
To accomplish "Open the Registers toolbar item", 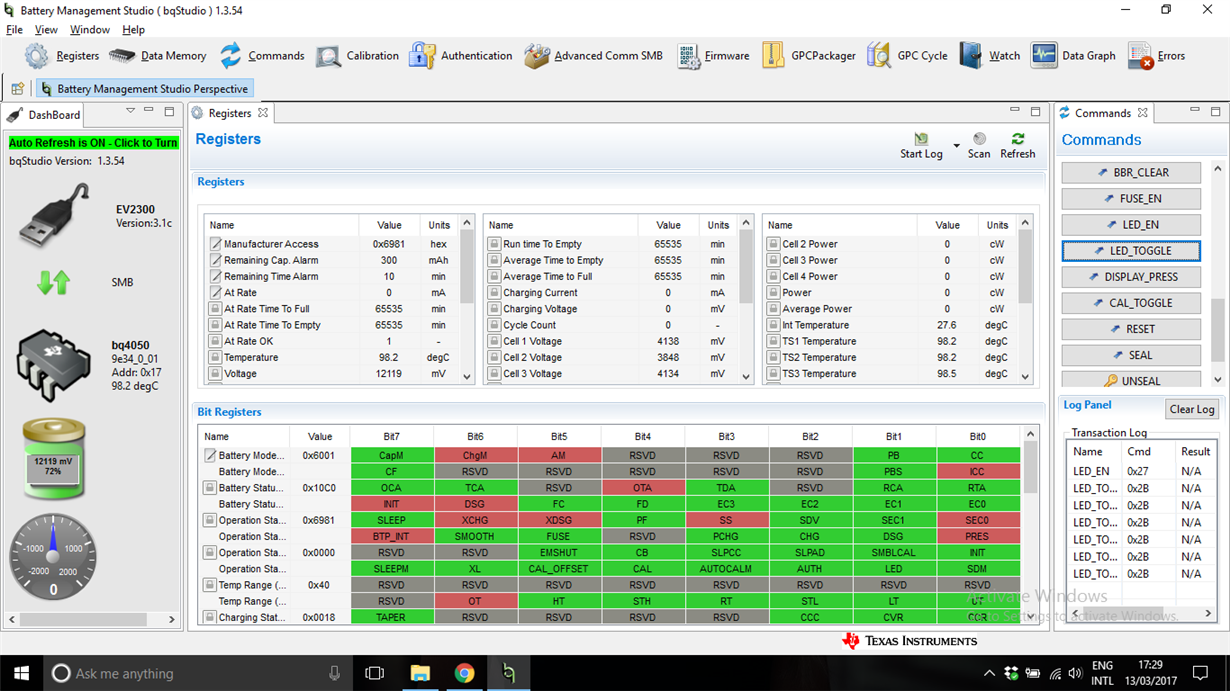I will coord(62,56).
